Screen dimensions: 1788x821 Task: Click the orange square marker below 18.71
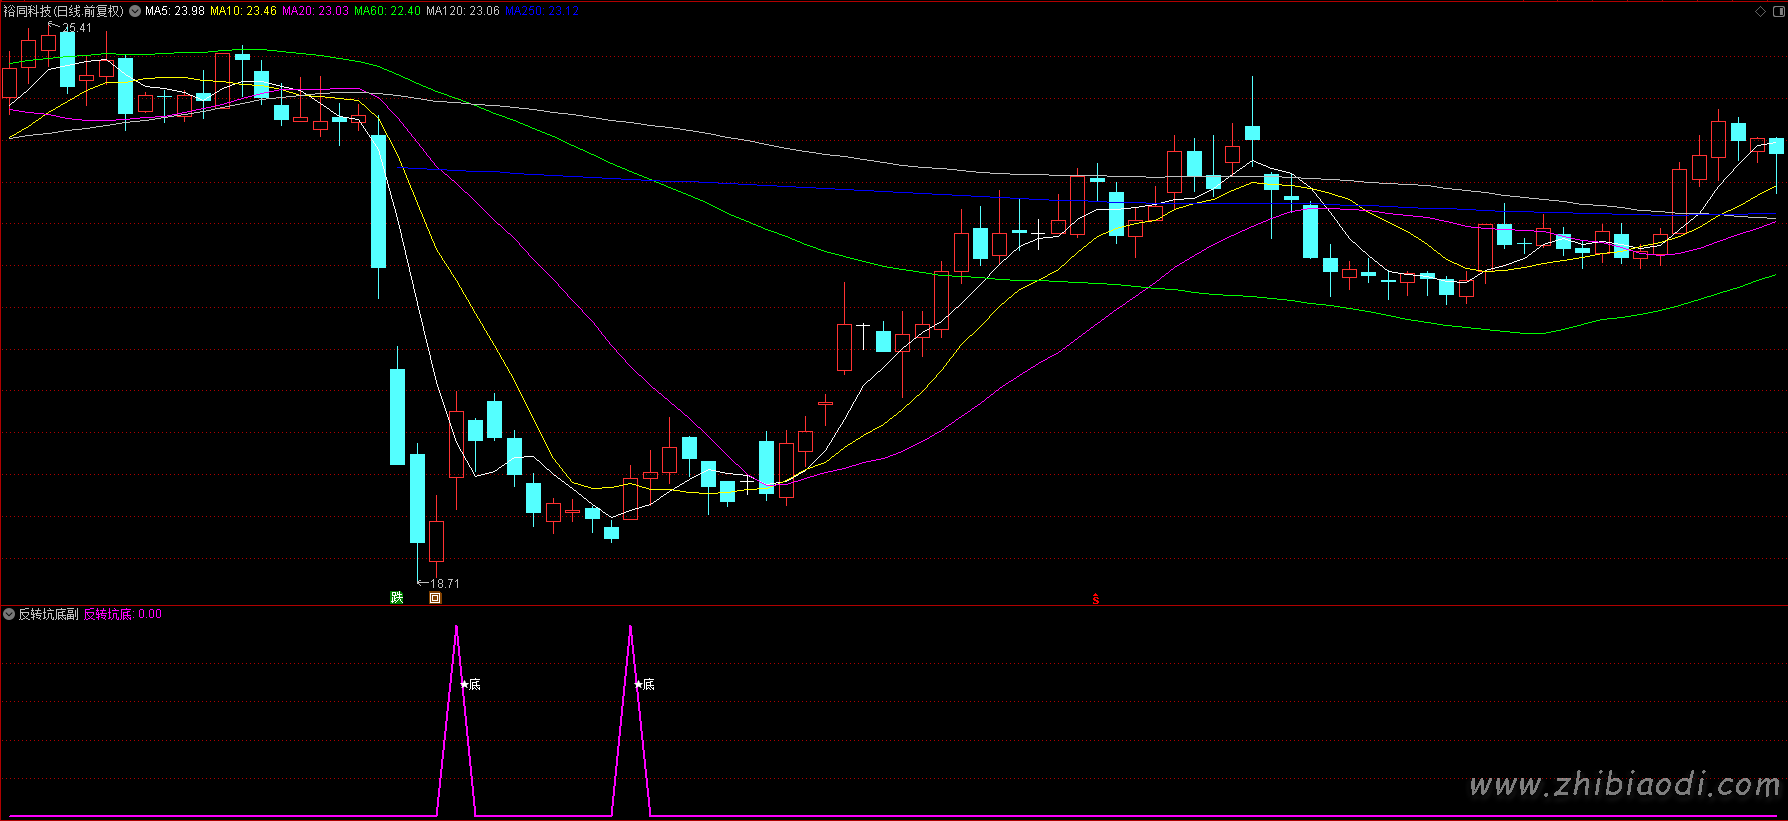point(435,598)
